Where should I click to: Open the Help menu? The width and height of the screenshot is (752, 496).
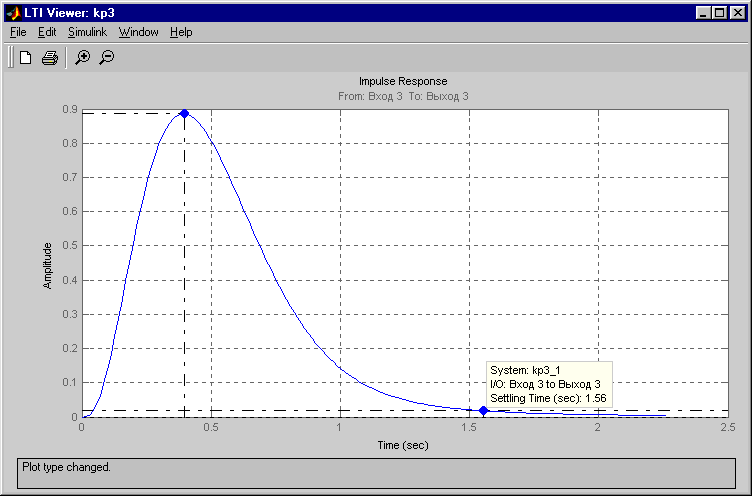pyautogui.click(x=181, y=32)
